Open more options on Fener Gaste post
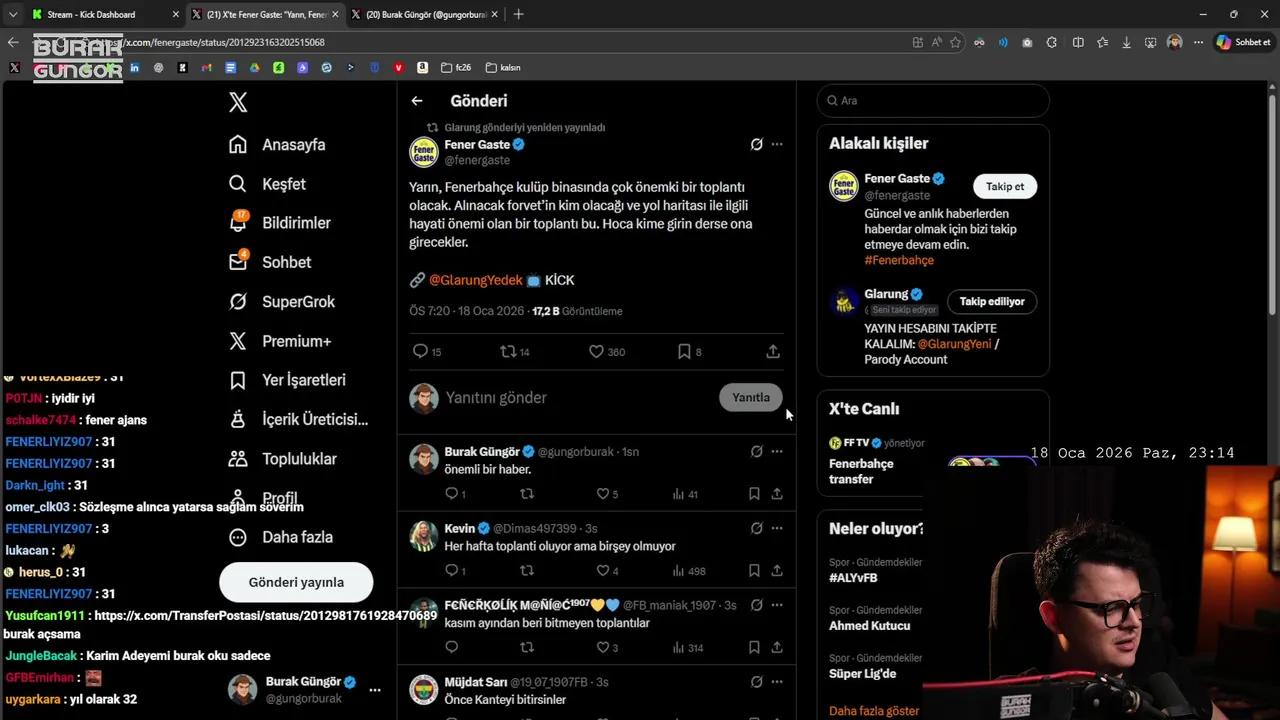The height and width of the screenshot is (720, 1280). (x=777, y=144)
